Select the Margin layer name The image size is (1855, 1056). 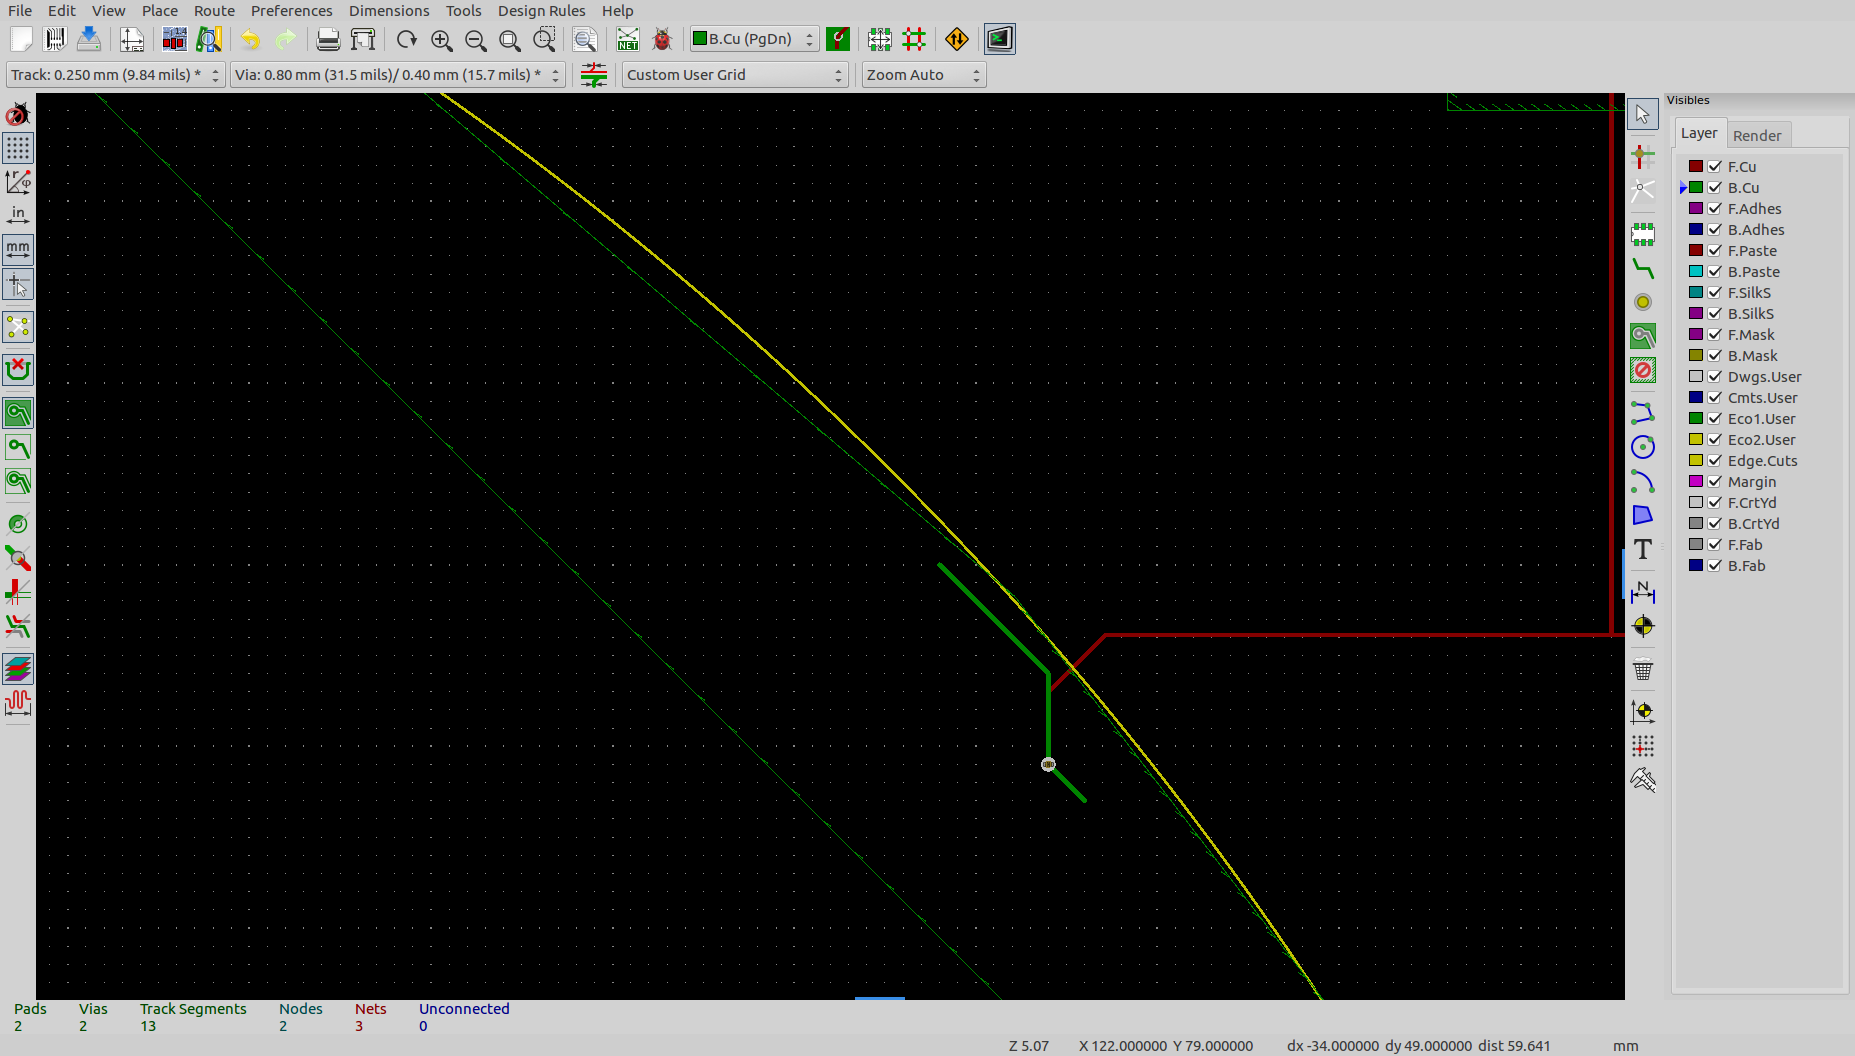click(x=1751, y=482)
